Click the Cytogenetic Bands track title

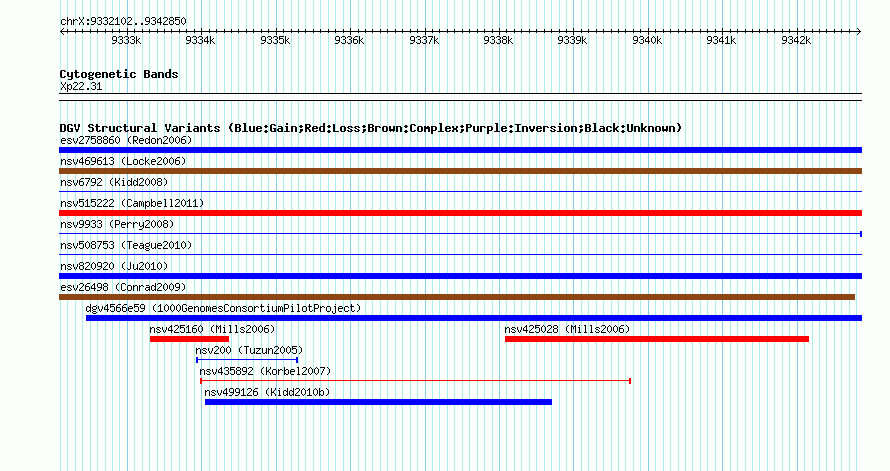[119, 74]
